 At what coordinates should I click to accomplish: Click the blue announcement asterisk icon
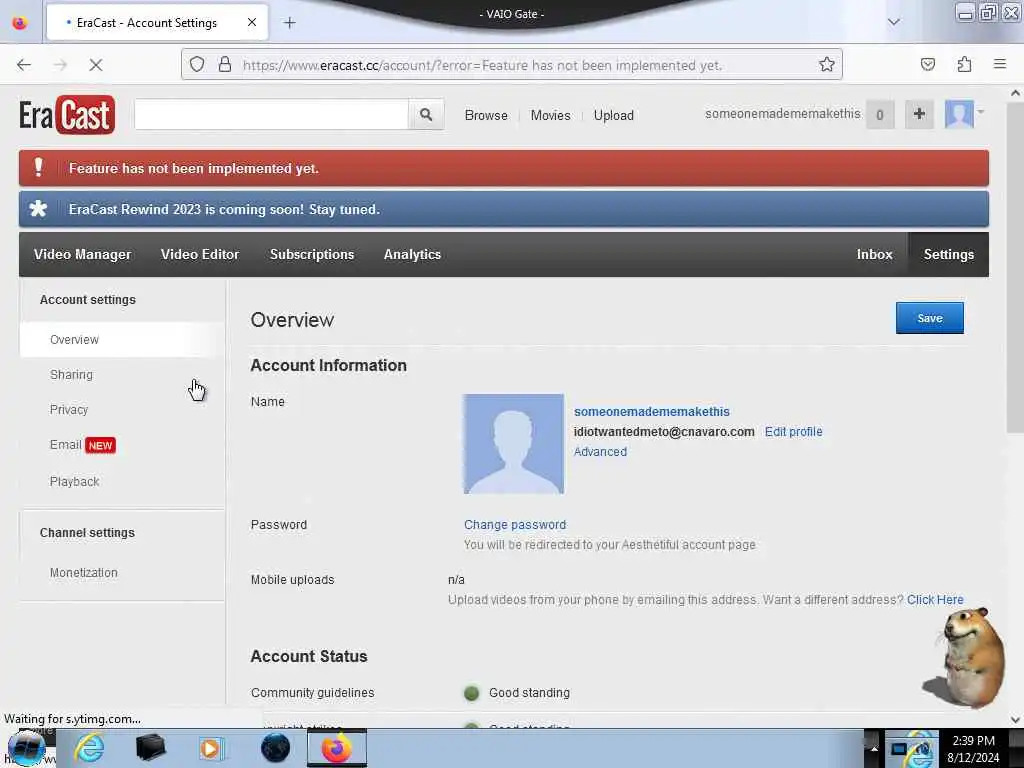(39, 209)
